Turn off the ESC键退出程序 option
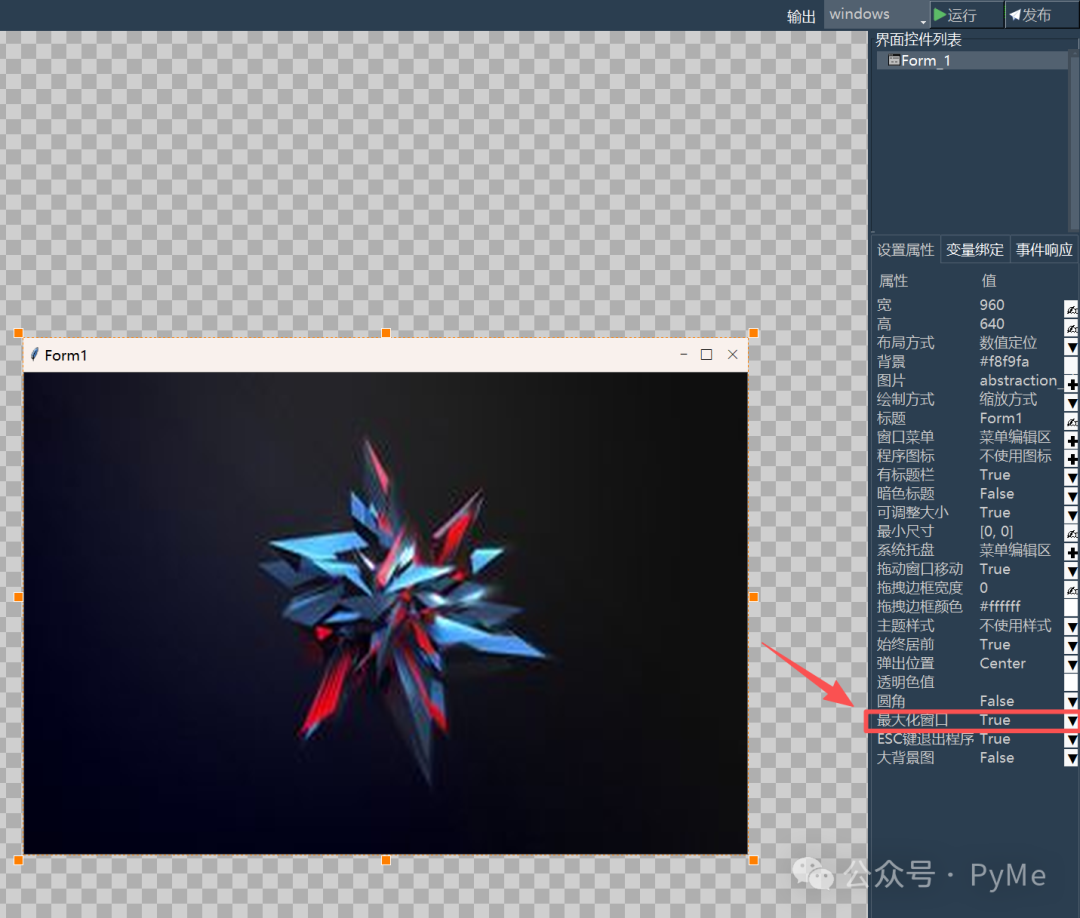The height and width of the screenshot is (918, 1080). point(1071,739)
